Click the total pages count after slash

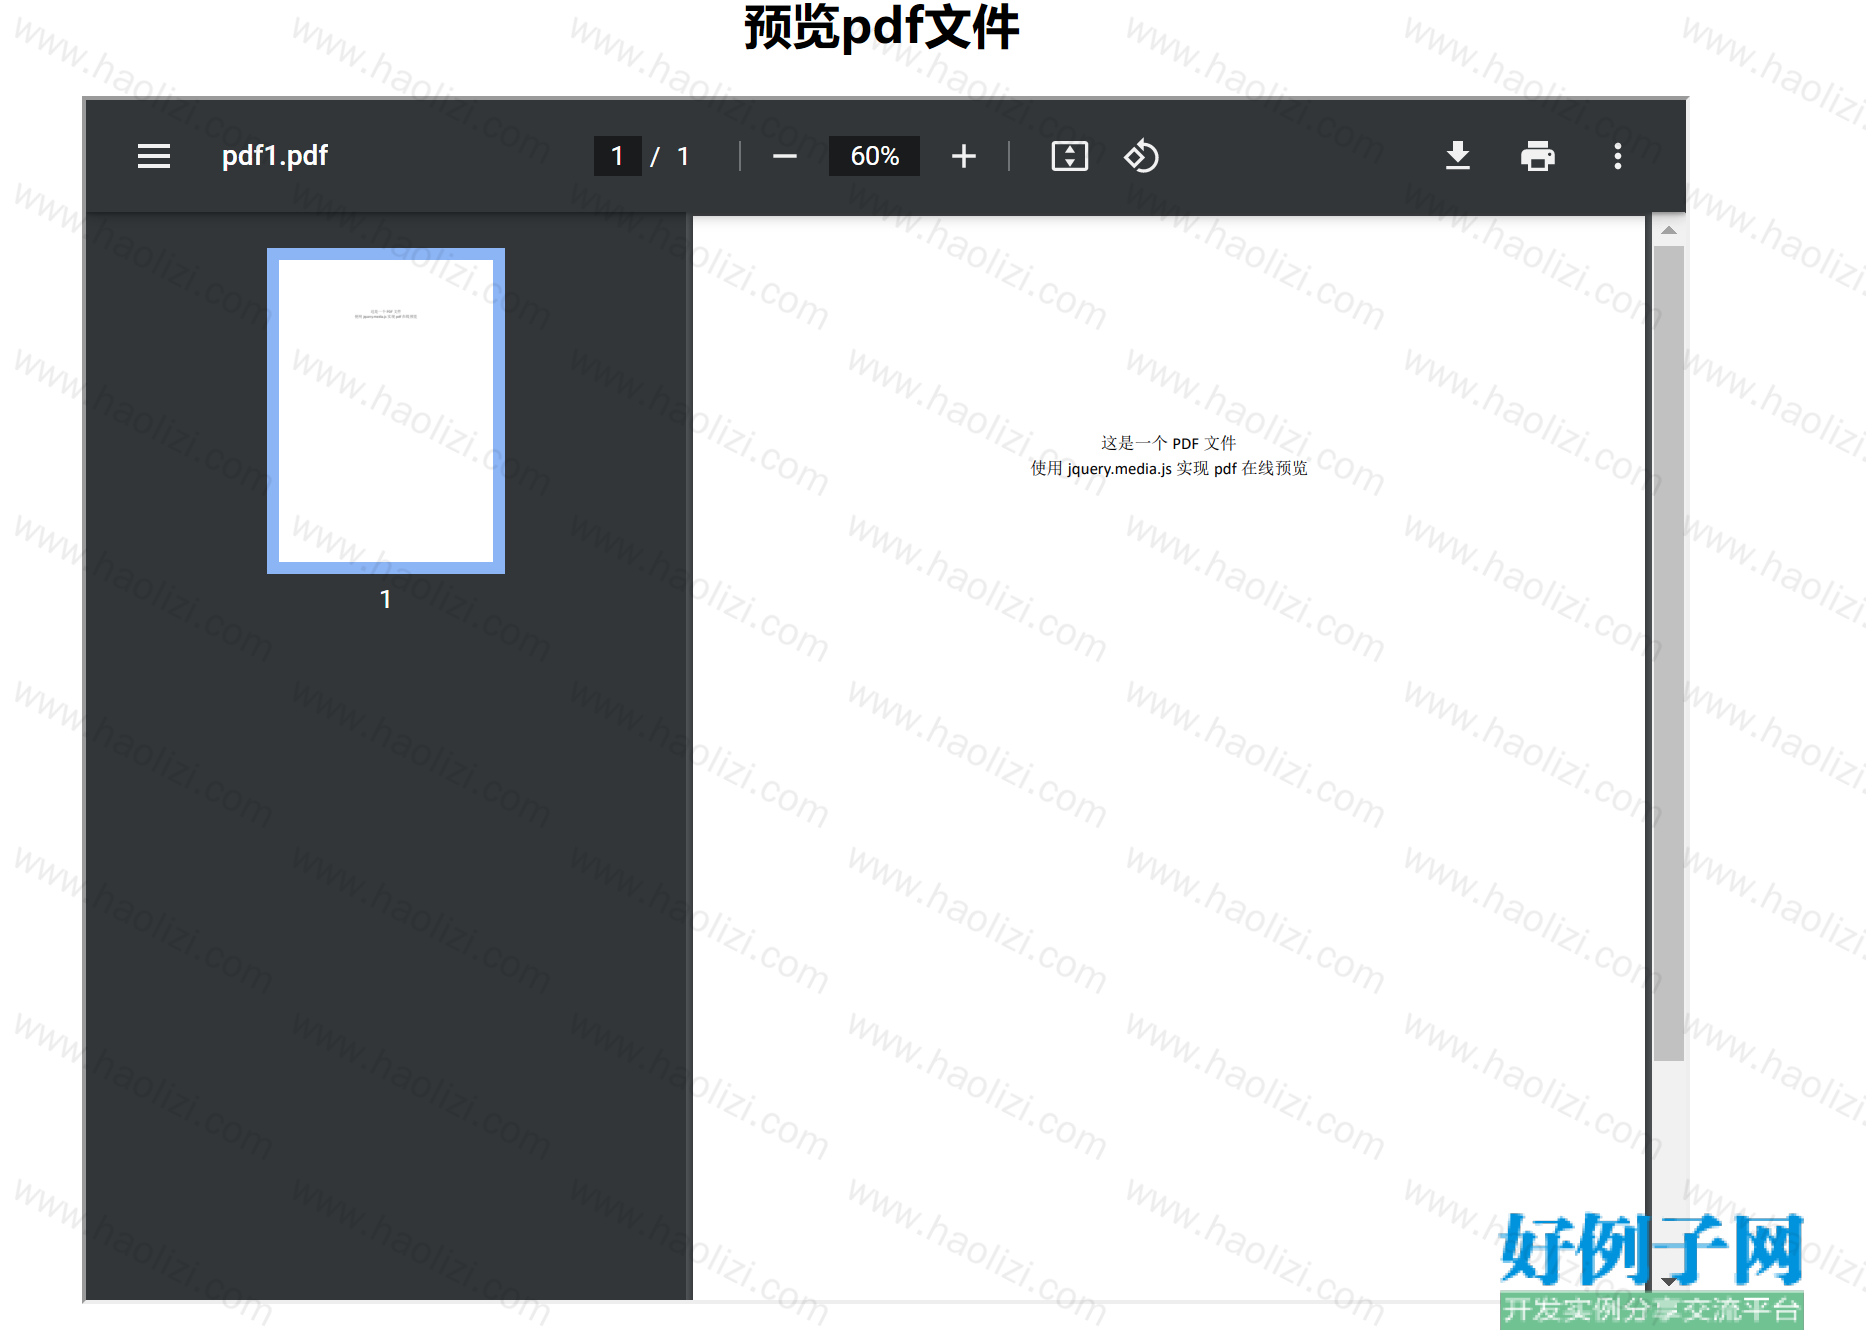(683, 156)
